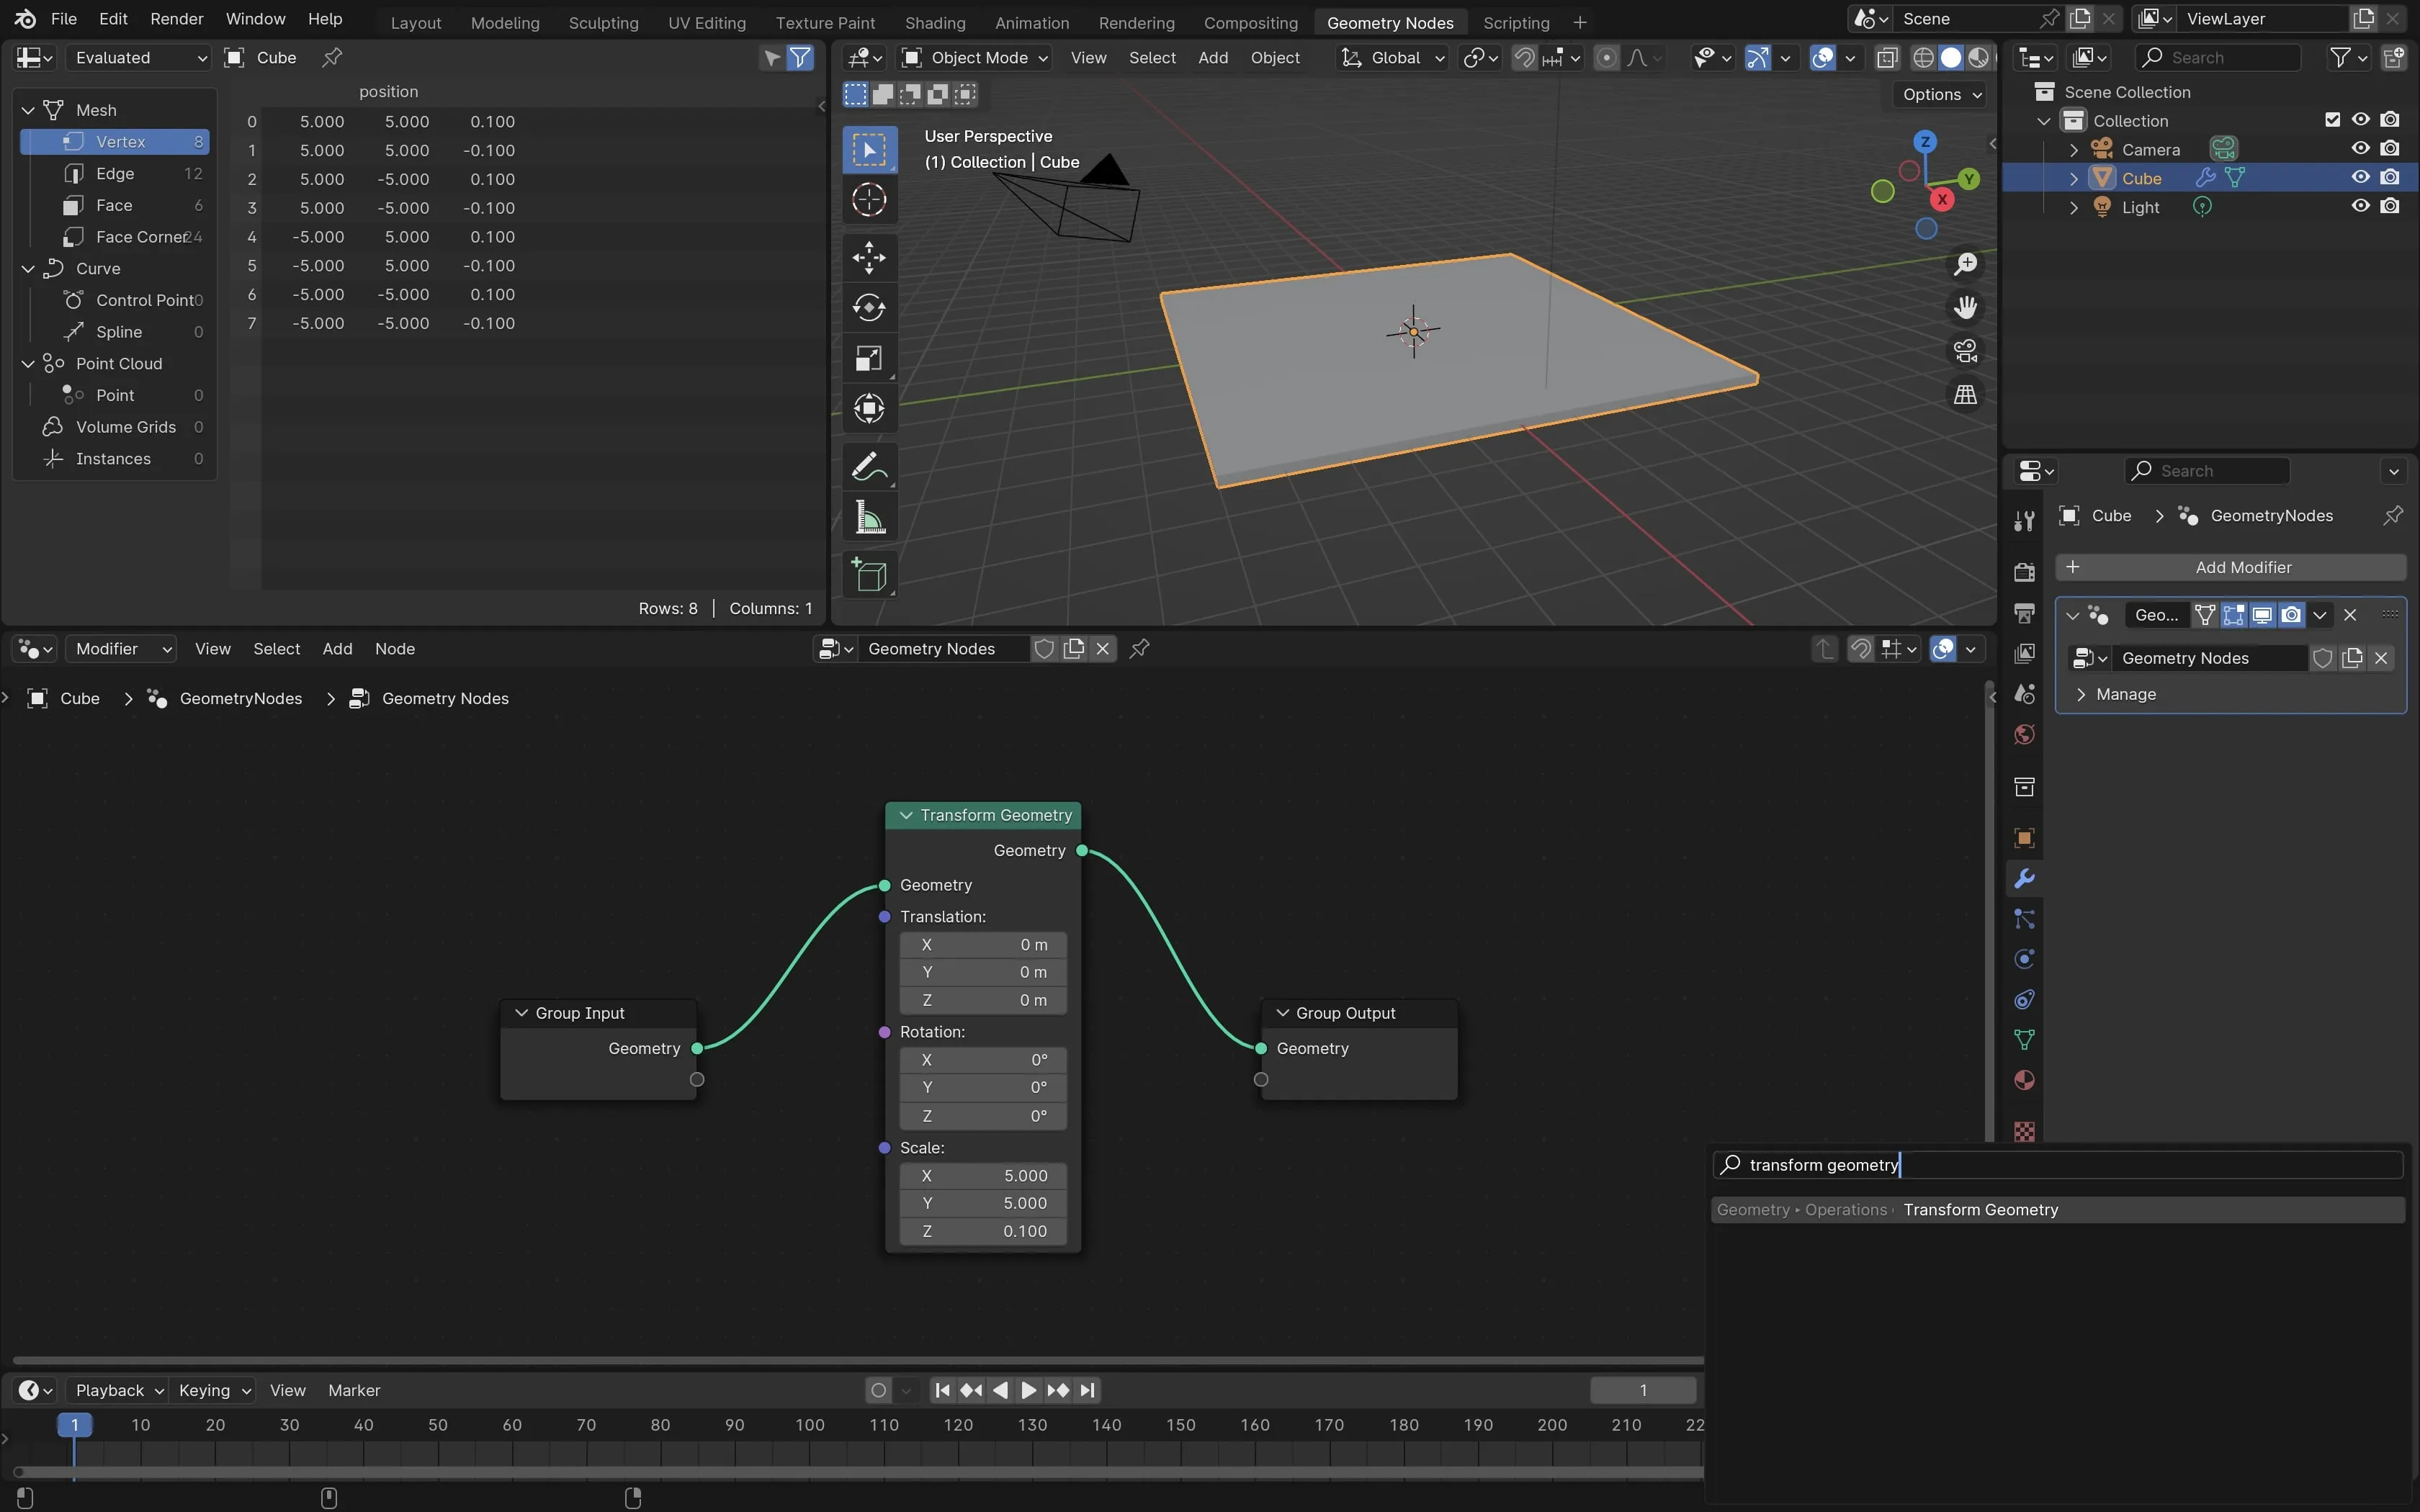Click the Z scale input field in Transform Geometry
Viewport: 2420px width, 1512px height.
click(x=982, y=1231)
